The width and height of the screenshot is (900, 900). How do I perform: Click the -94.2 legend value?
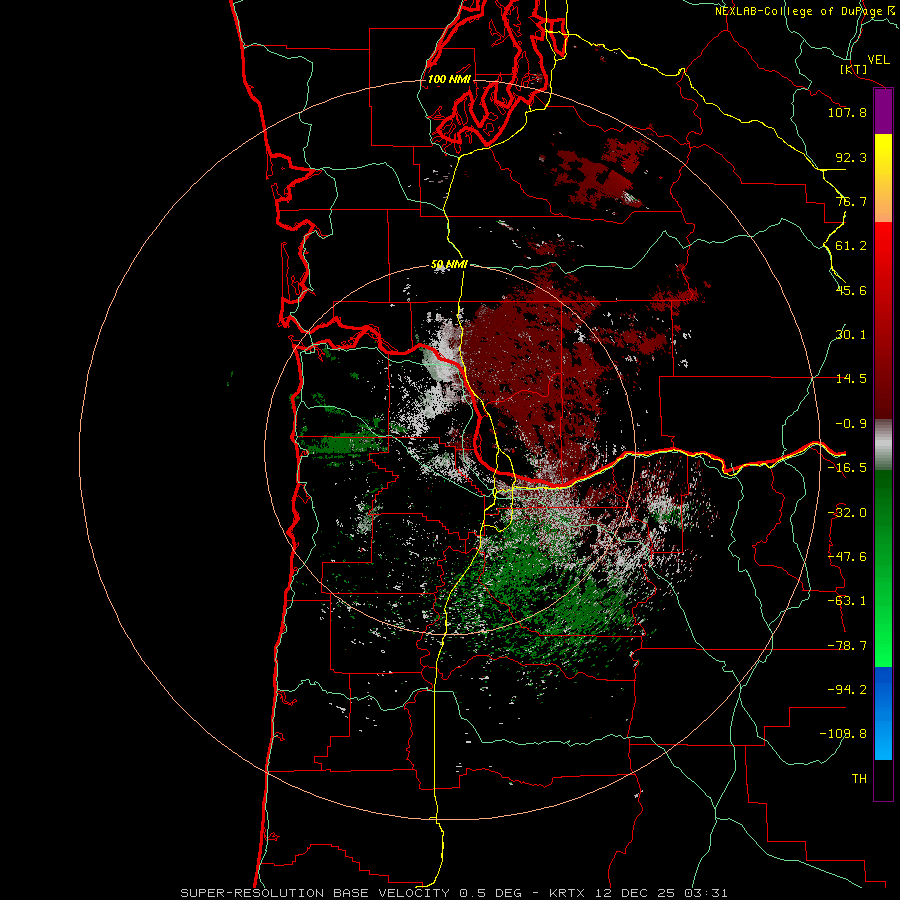847,690
